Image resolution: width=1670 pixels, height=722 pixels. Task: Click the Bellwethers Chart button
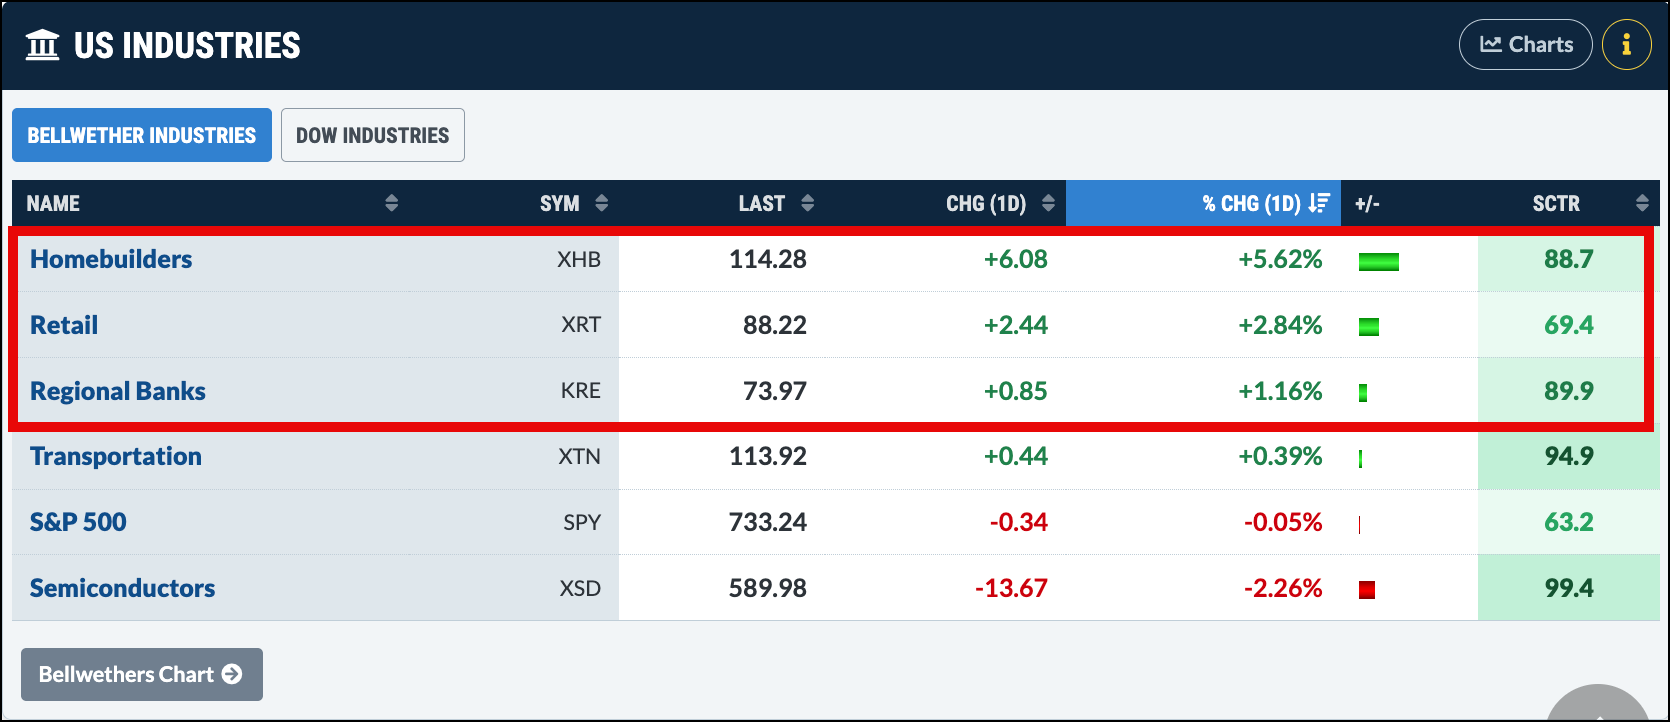pyautogui.click(x=142, y=674)
